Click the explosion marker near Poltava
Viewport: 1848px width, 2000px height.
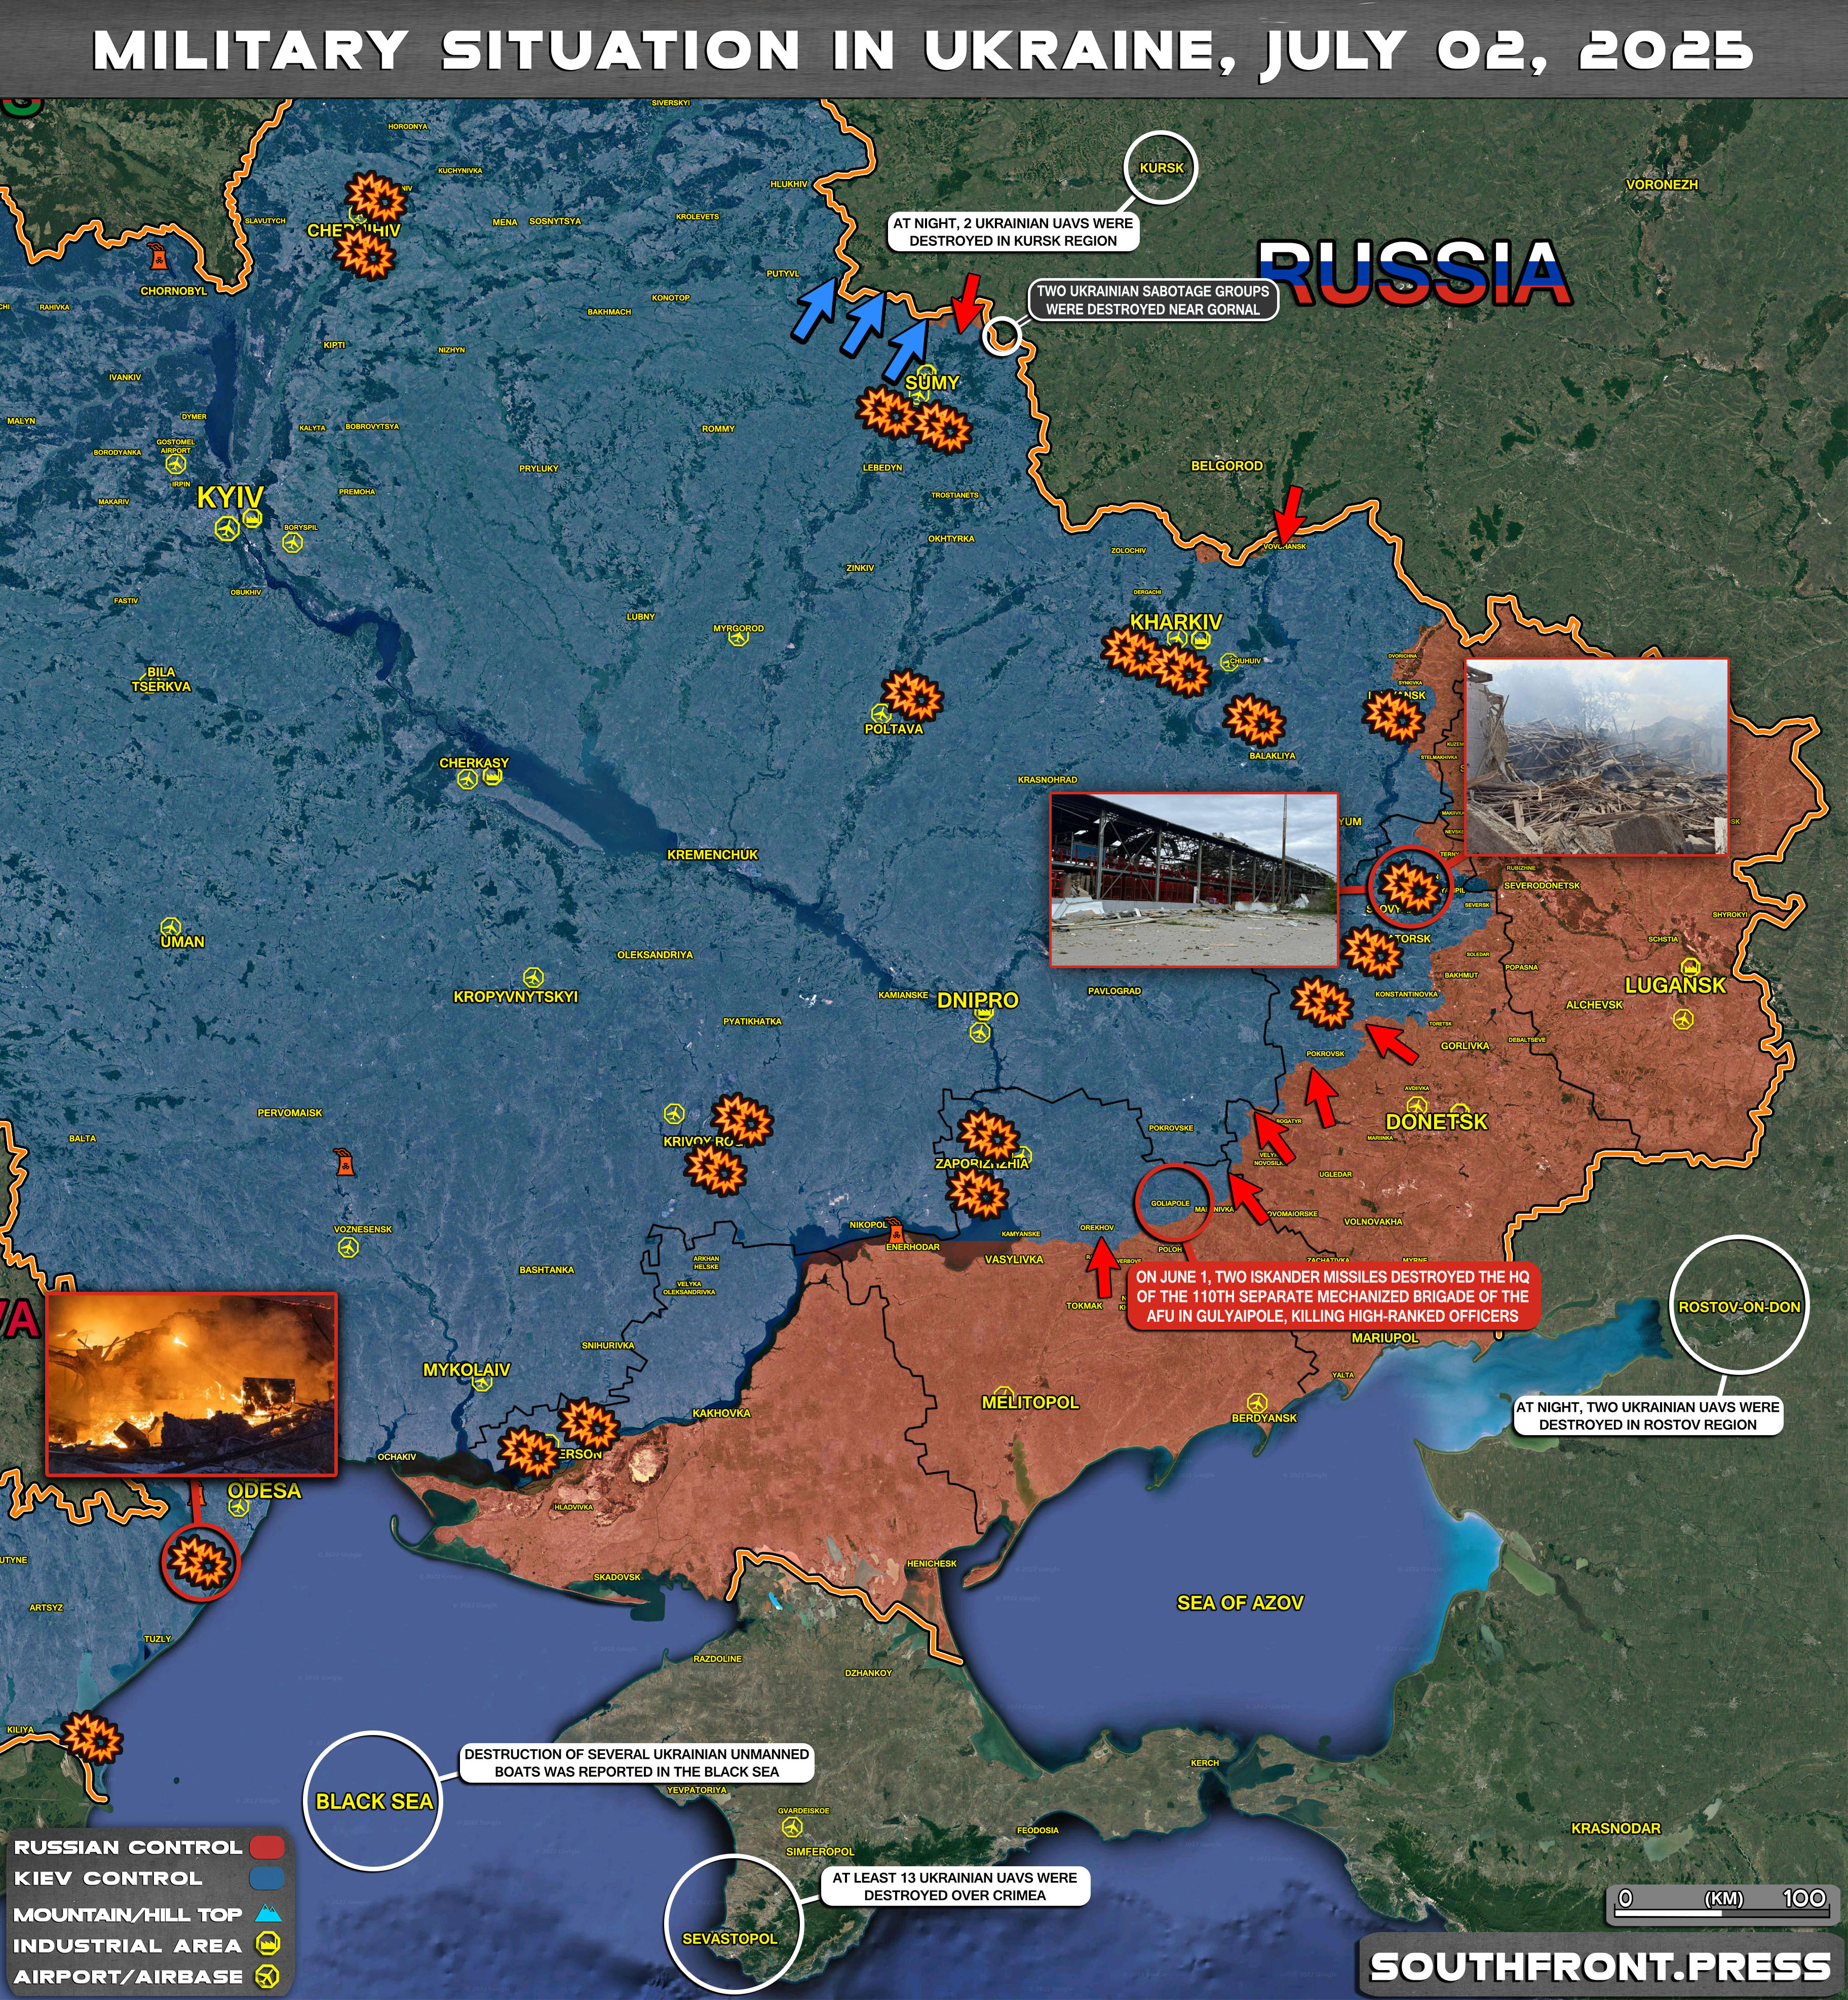pos(912,696)
